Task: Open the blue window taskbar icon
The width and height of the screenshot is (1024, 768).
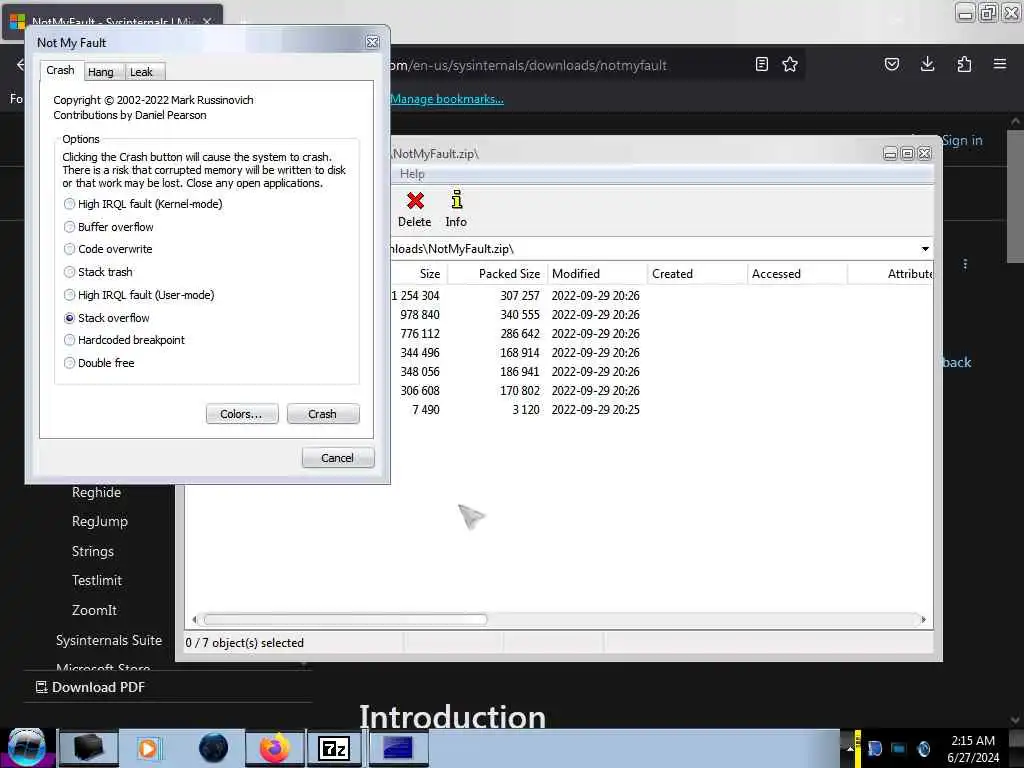Action: click(x=398, y=748)
